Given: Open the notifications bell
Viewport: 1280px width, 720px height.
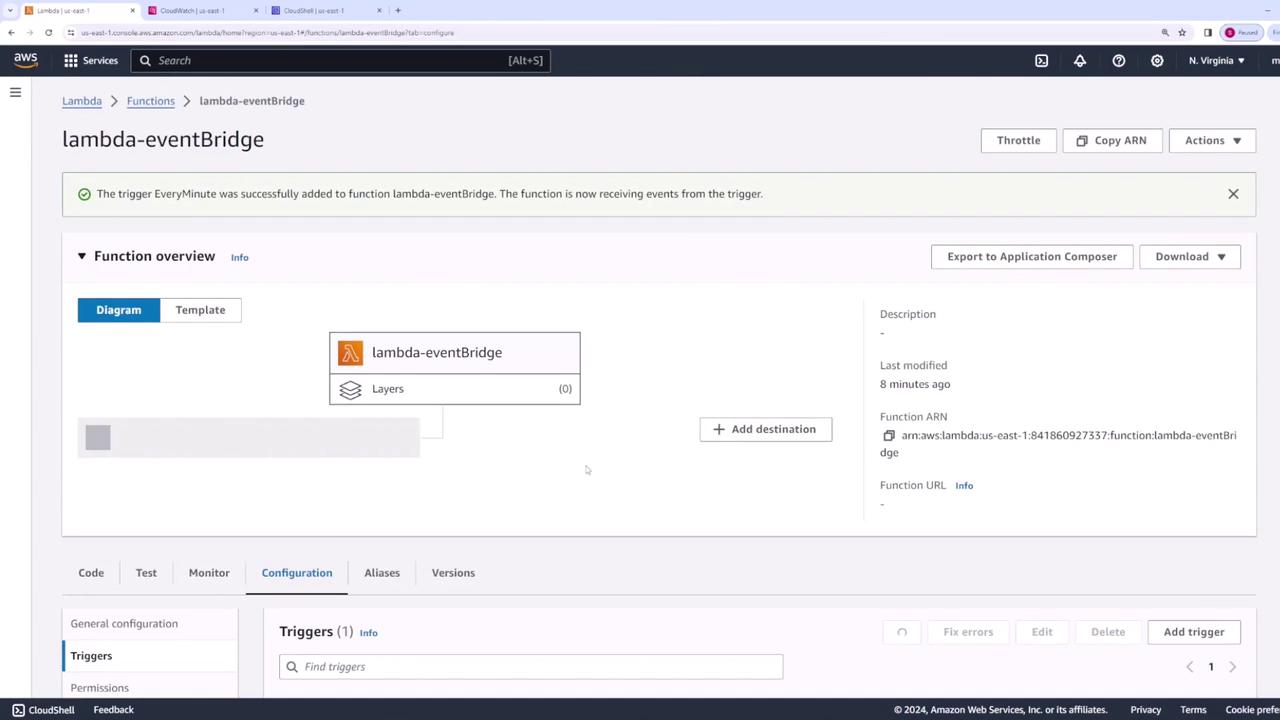Looking at the screenshot, I should (1080, 60).
